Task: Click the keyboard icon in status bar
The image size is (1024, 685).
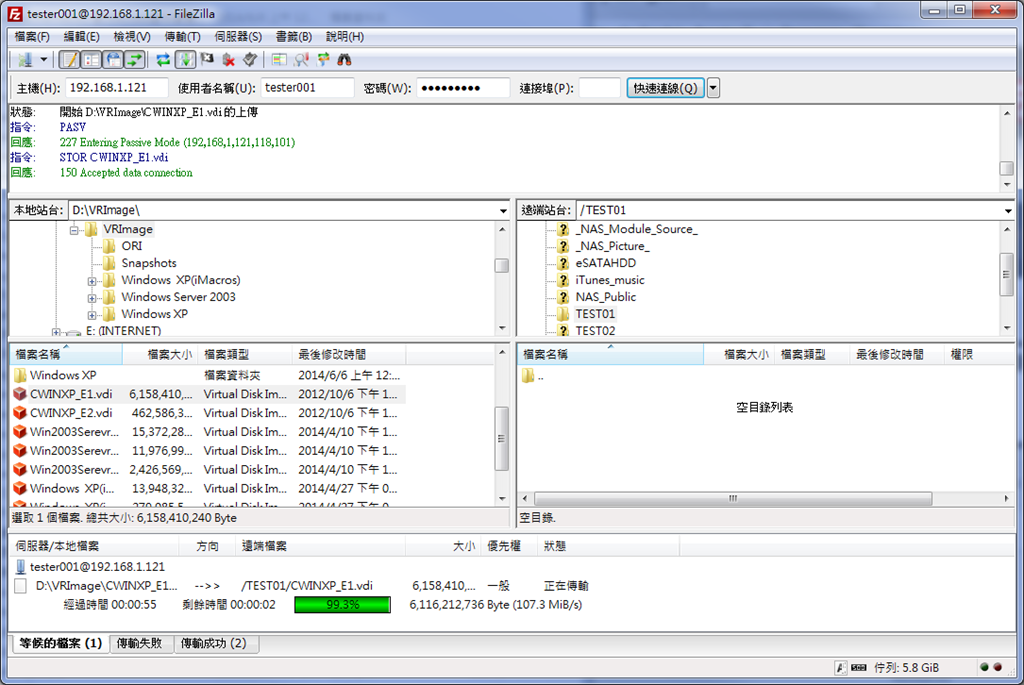Action: click(859, 667)
